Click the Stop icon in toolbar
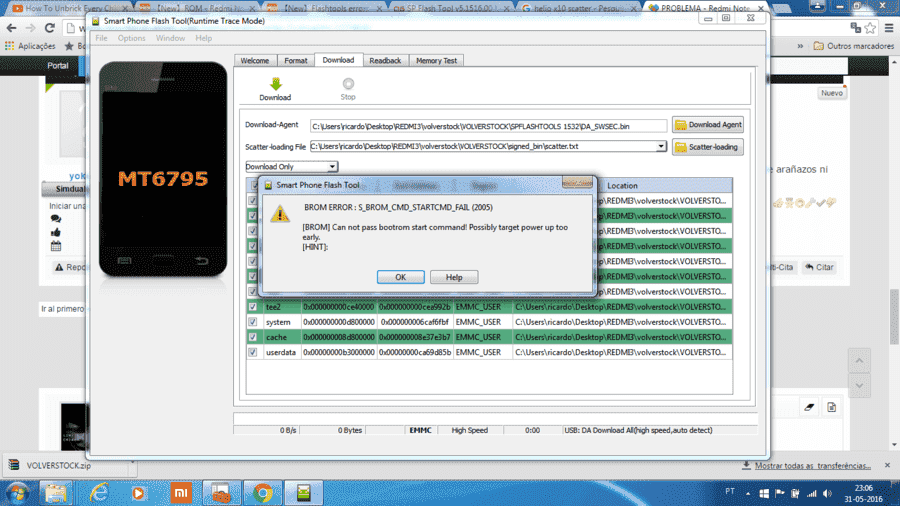The width and height of the screenshot is (900, 506). click(x=348, y=84)
